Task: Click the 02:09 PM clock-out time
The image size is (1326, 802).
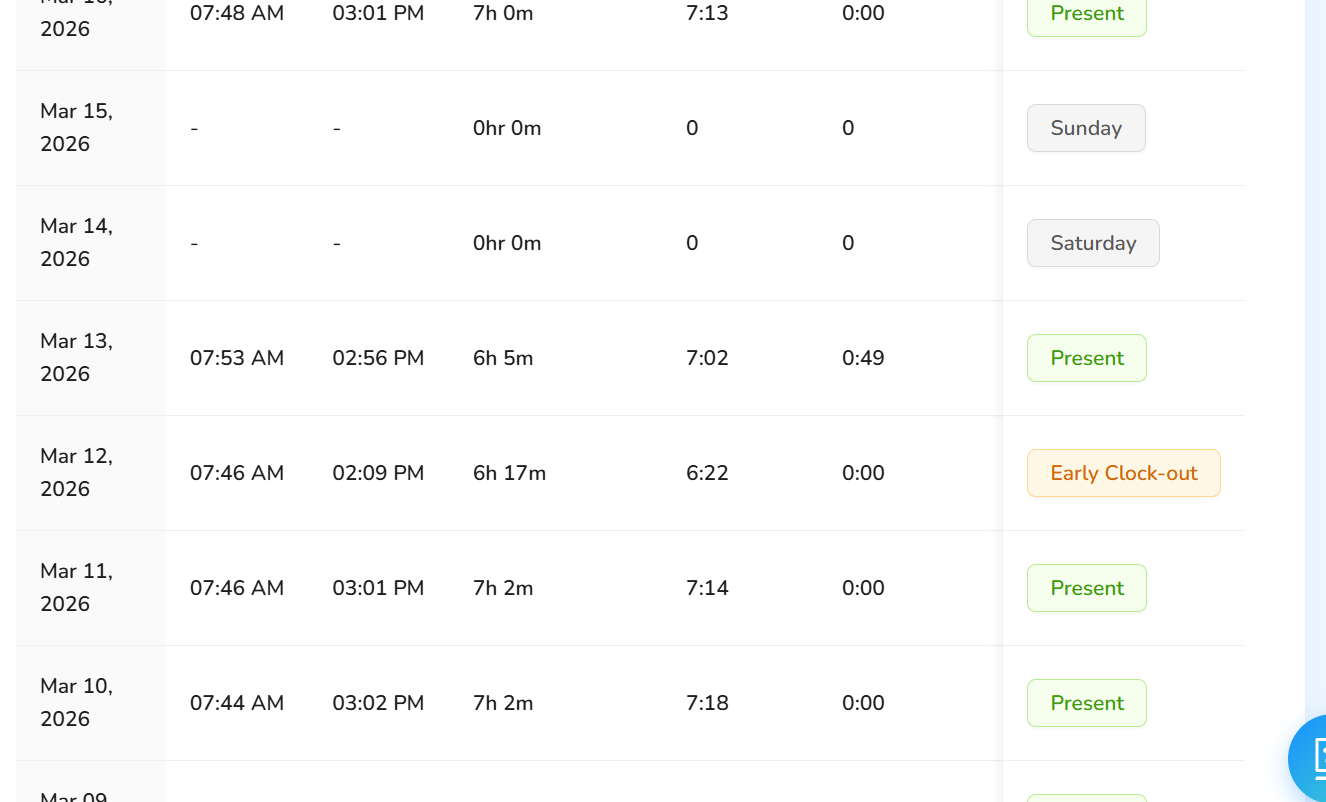Action: 378,473
